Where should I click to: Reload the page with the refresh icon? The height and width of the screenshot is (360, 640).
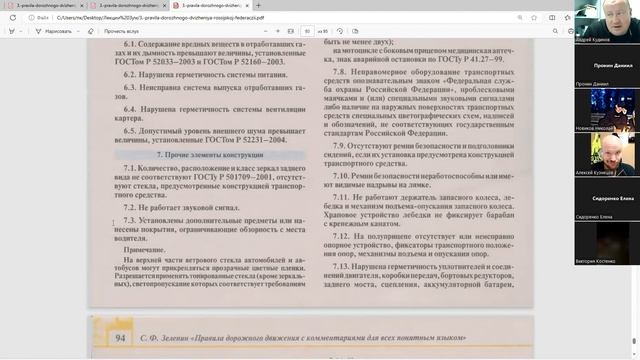click(13, 18)
